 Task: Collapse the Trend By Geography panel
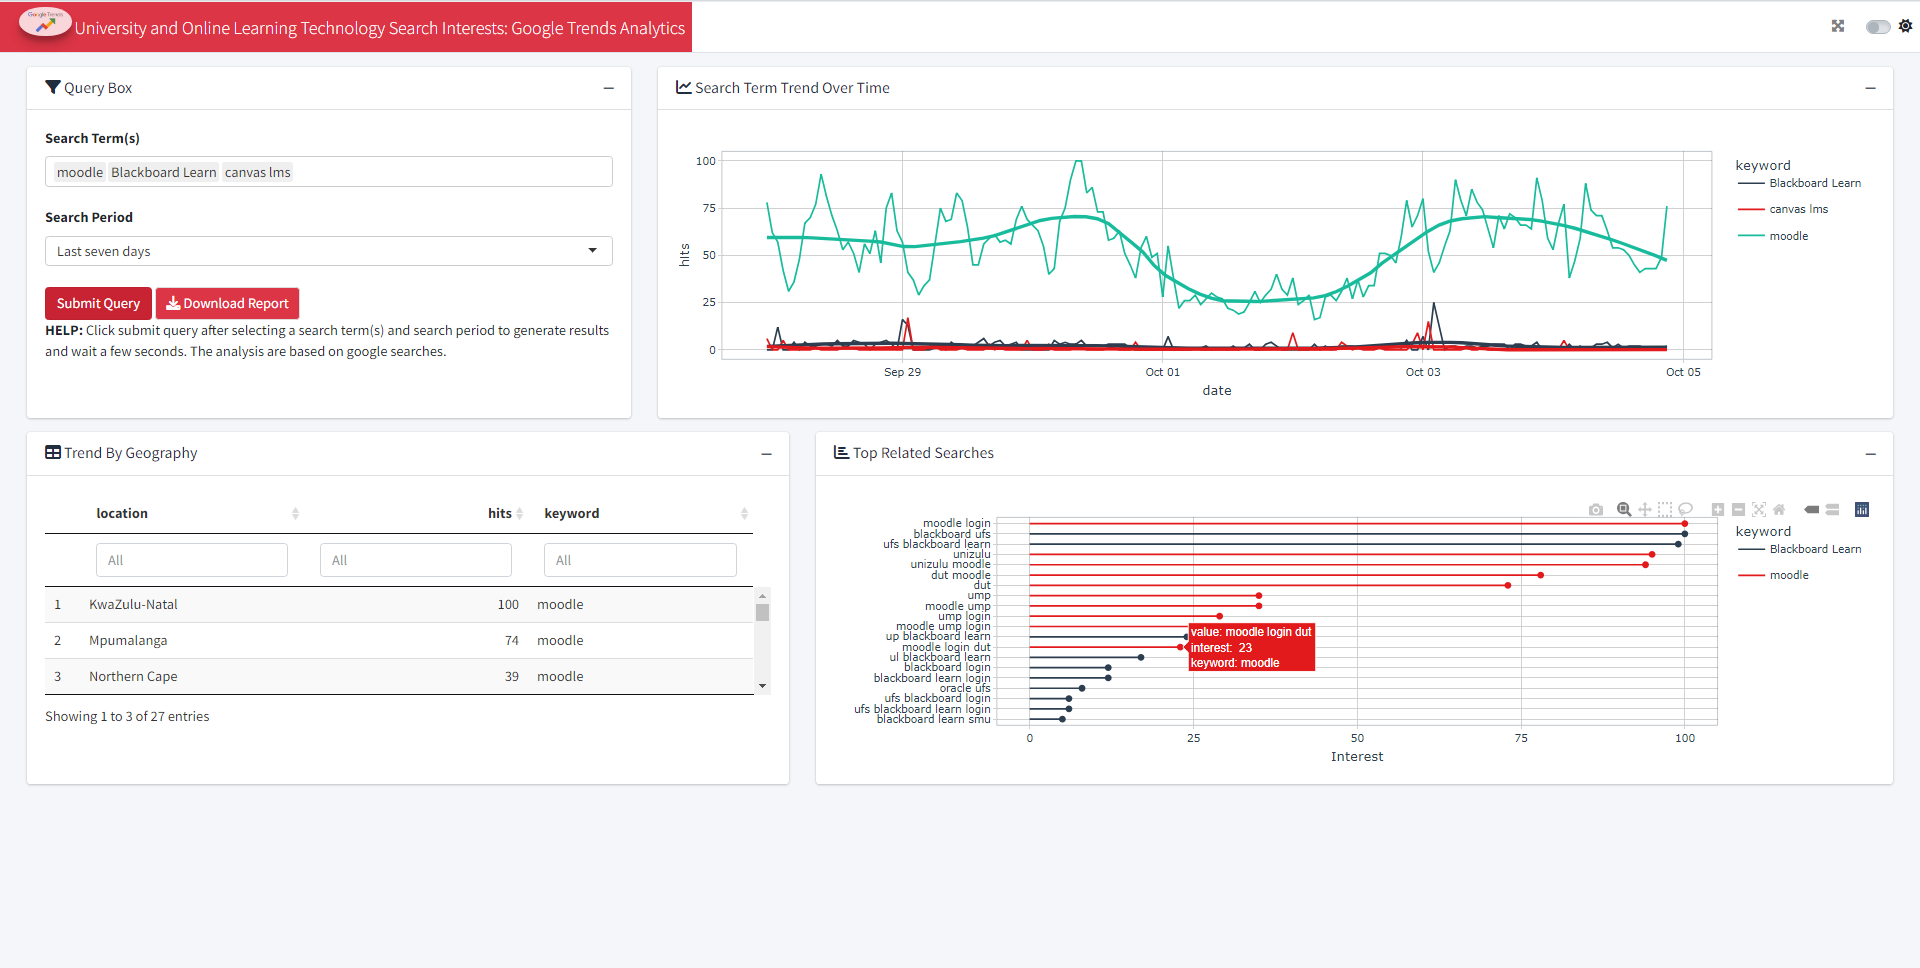point(766,454)
